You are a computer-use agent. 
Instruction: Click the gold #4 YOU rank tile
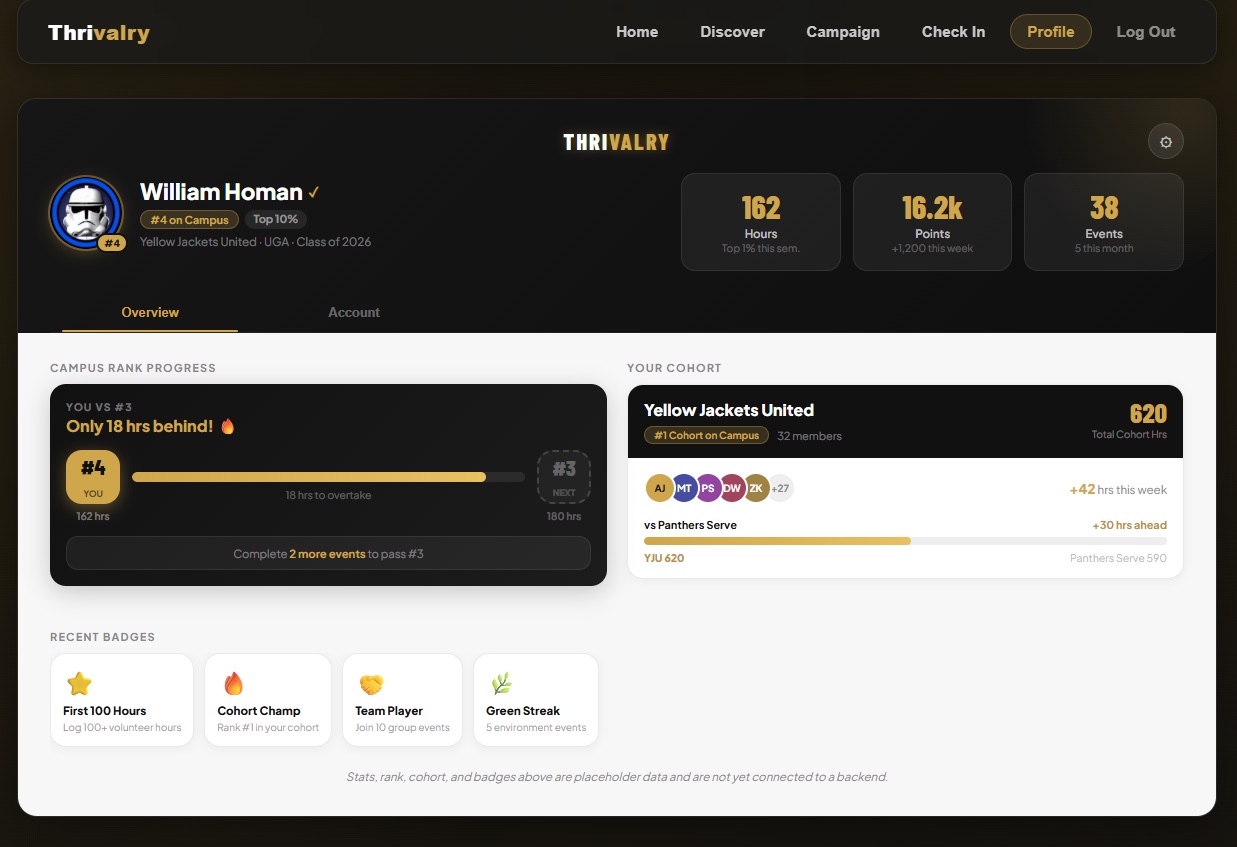coord(93,477)
